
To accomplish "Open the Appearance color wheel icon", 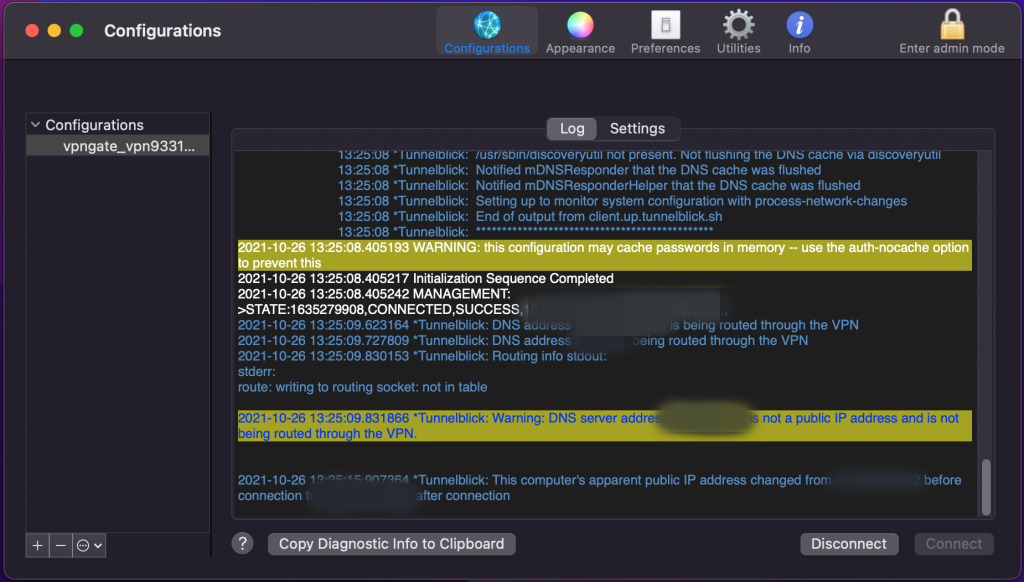I will pyautogui.click(x=580, y=31).
